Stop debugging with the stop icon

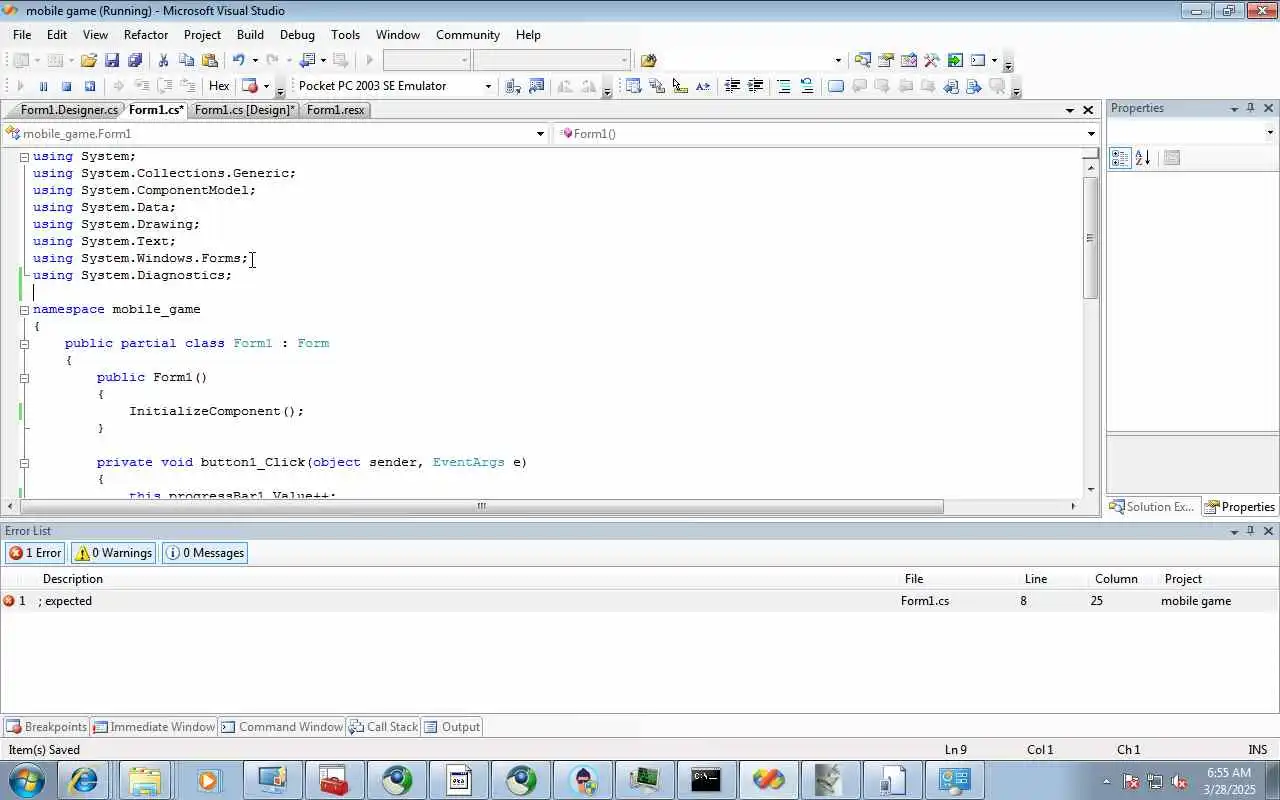[66, 86]
